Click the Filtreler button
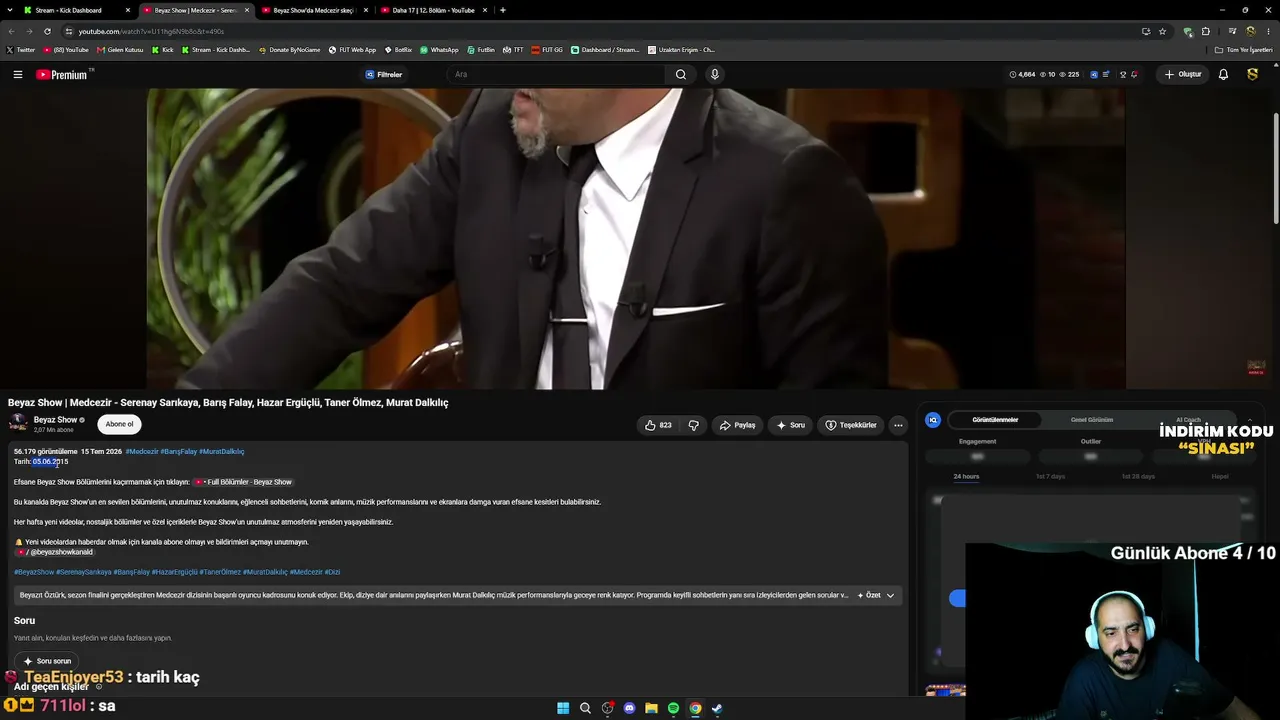Screen dimensions: 1280x720 (x=383, y=74)
